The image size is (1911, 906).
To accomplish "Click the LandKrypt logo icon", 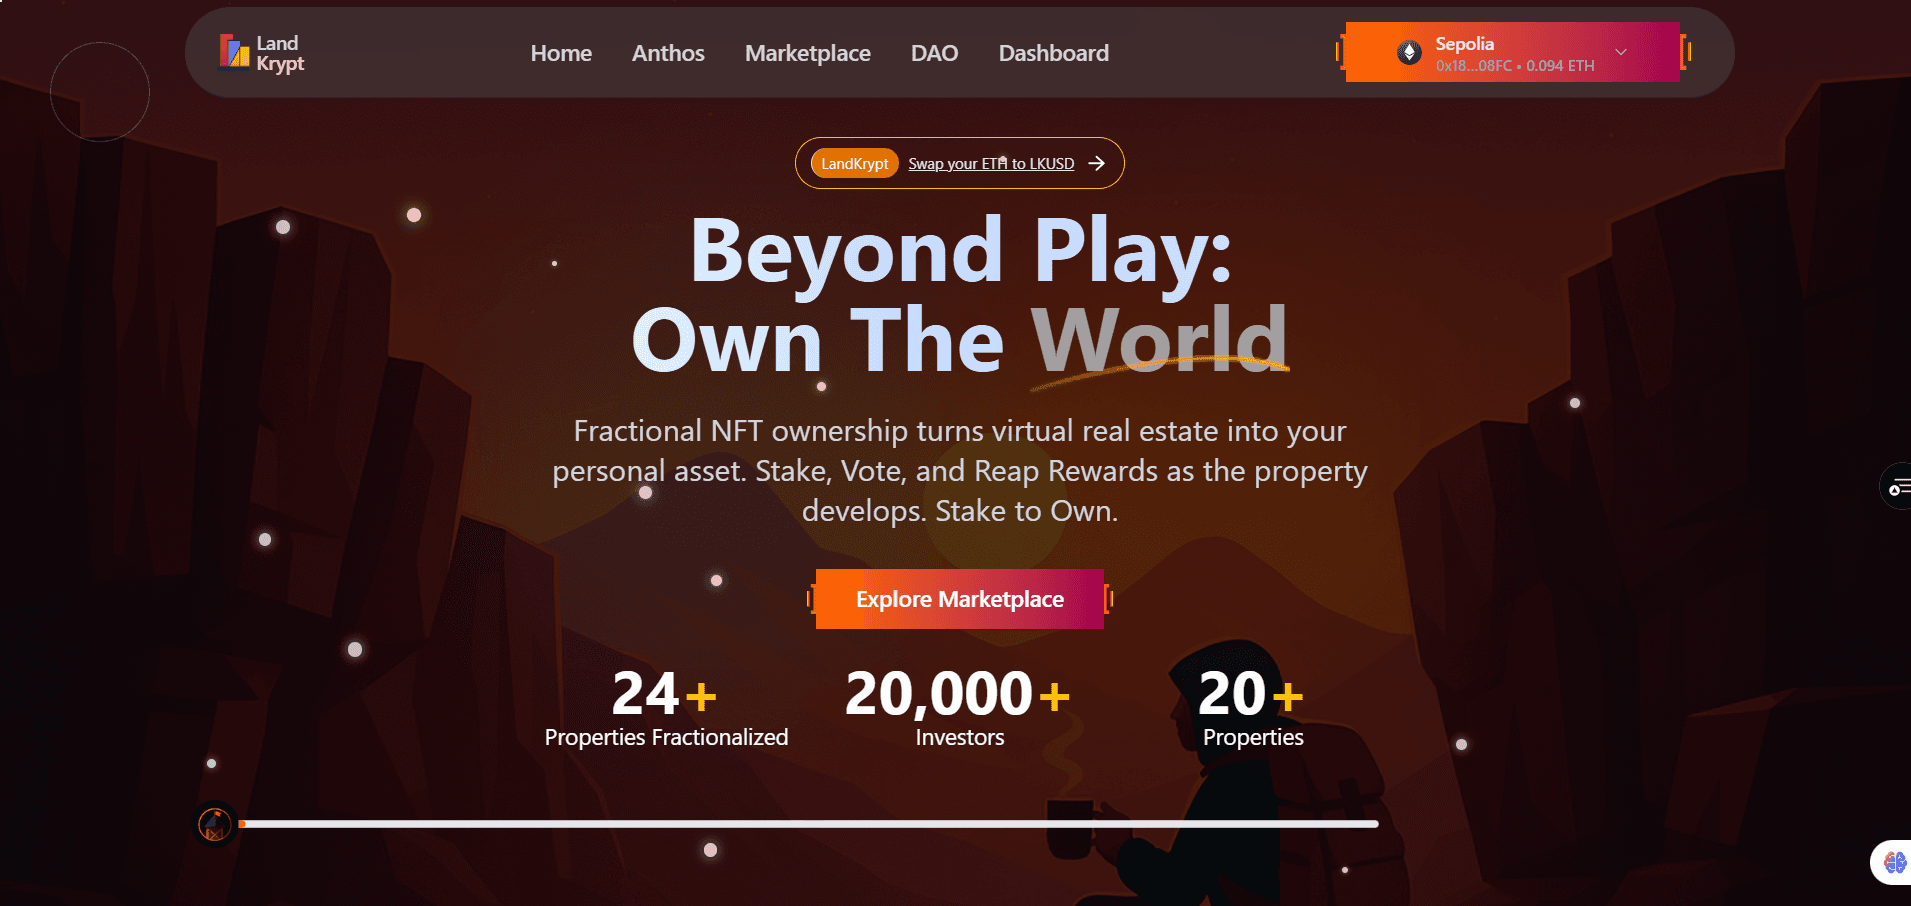I will pyautogui.click(x=234, y=52).
